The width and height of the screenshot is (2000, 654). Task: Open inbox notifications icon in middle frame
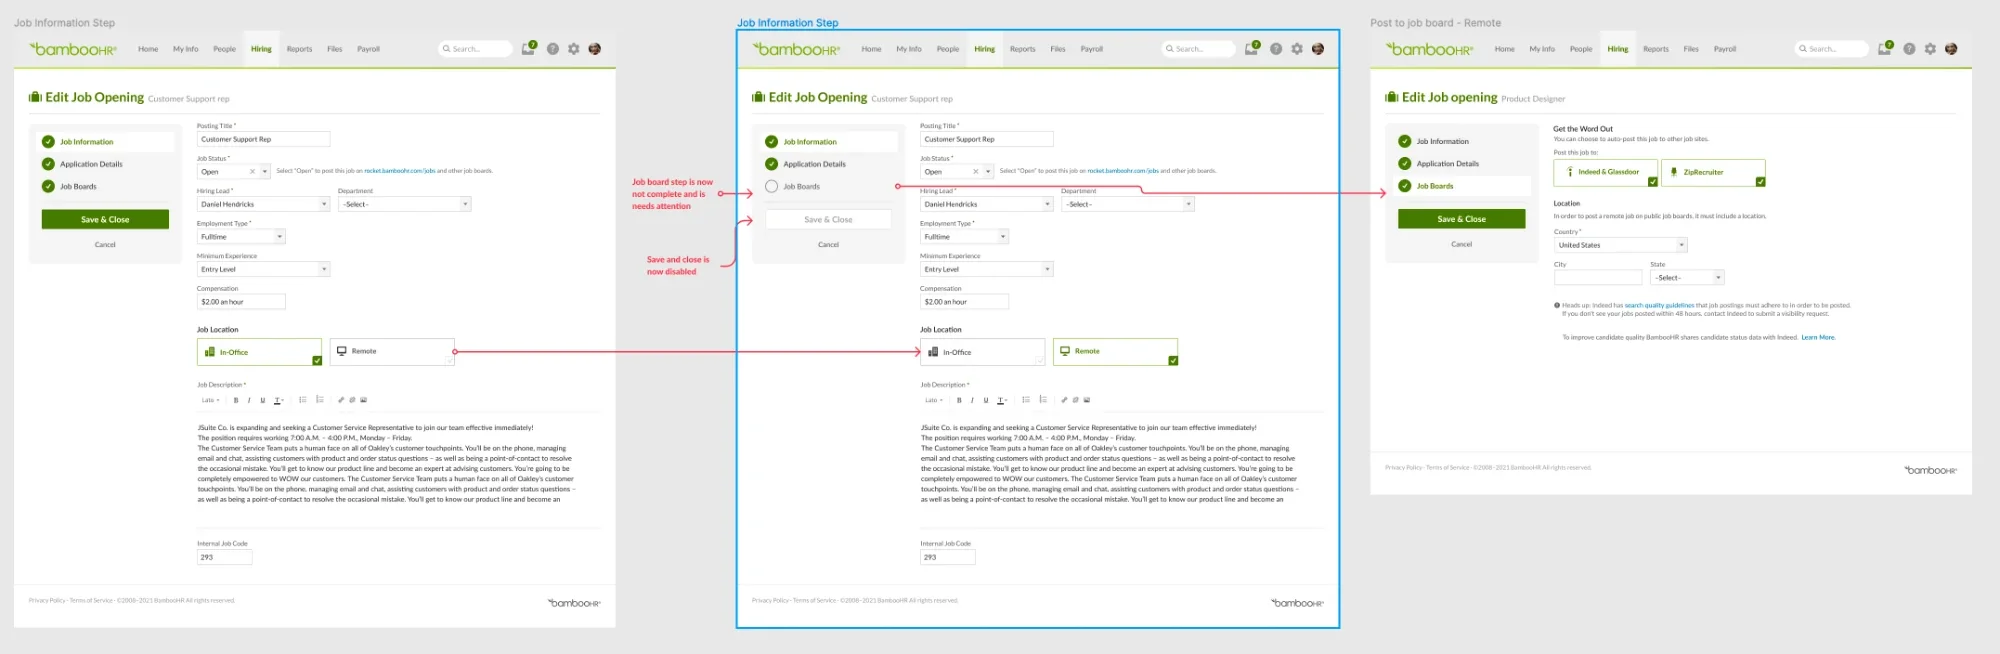pos(1251,48)
